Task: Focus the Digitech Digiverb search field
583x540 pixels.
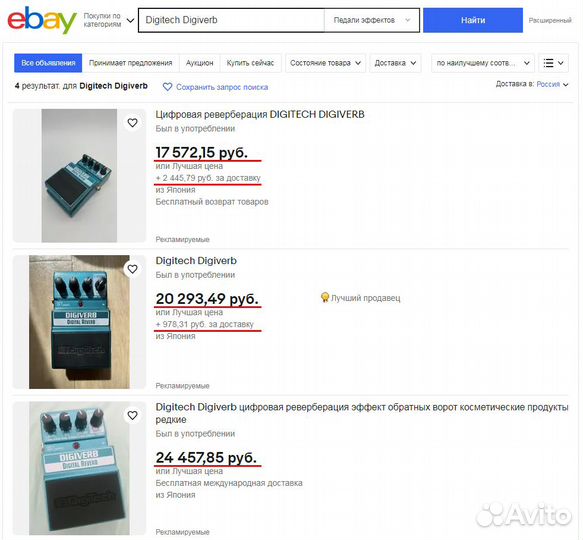Action: tap(231, 20)
